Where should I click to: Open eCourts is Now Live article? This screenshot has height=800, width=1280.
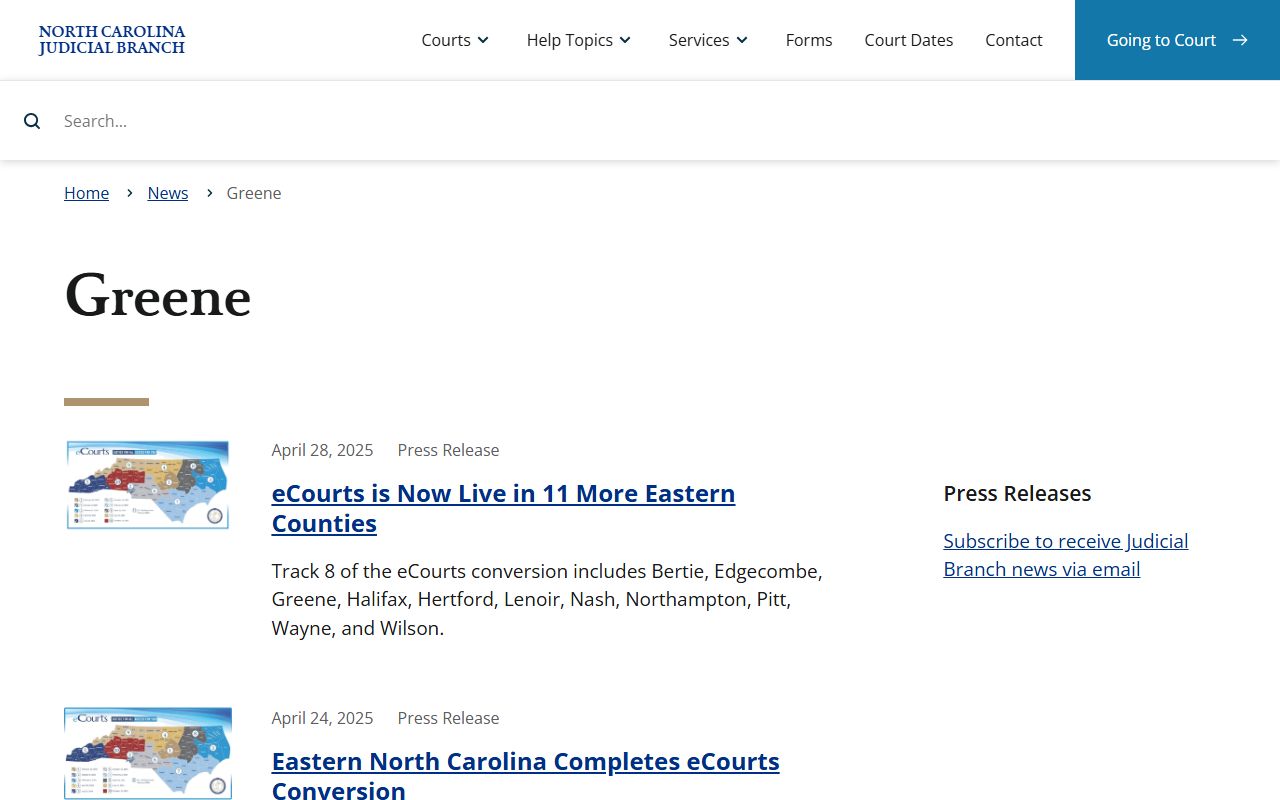click(503, 508)
